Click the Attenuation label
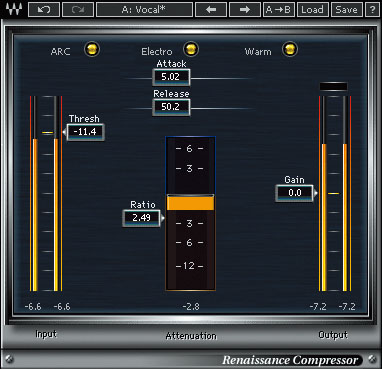 pyautogui.click(x=191, y=336)
